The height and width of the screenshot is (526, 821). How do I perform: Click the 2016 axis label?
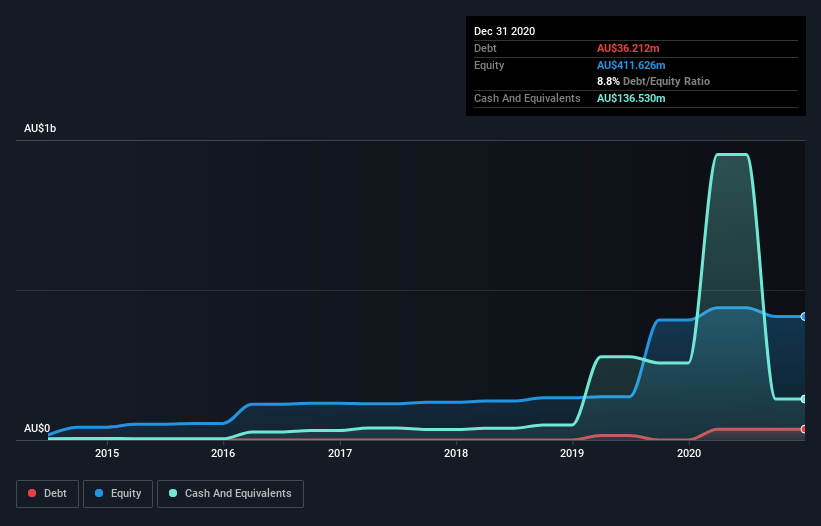click(223, 453)
